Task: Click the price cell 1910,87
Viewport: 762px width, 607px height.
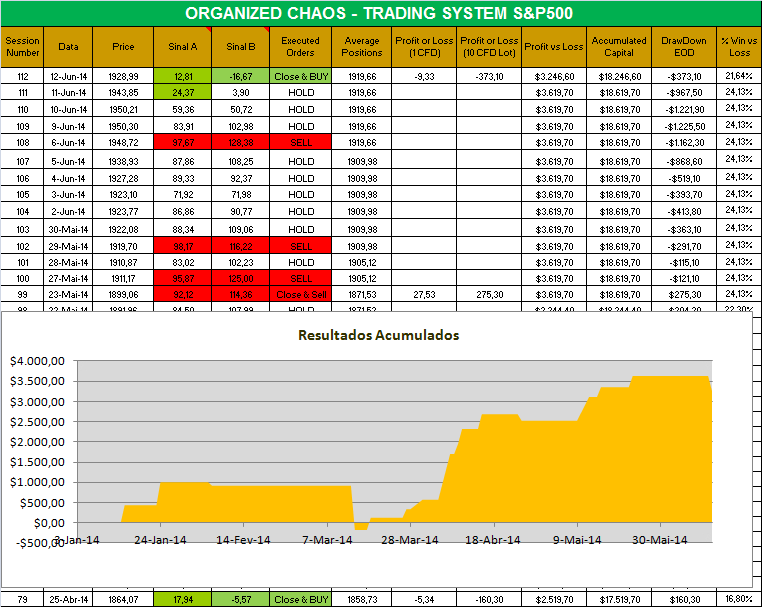Action: coord(123,262)
